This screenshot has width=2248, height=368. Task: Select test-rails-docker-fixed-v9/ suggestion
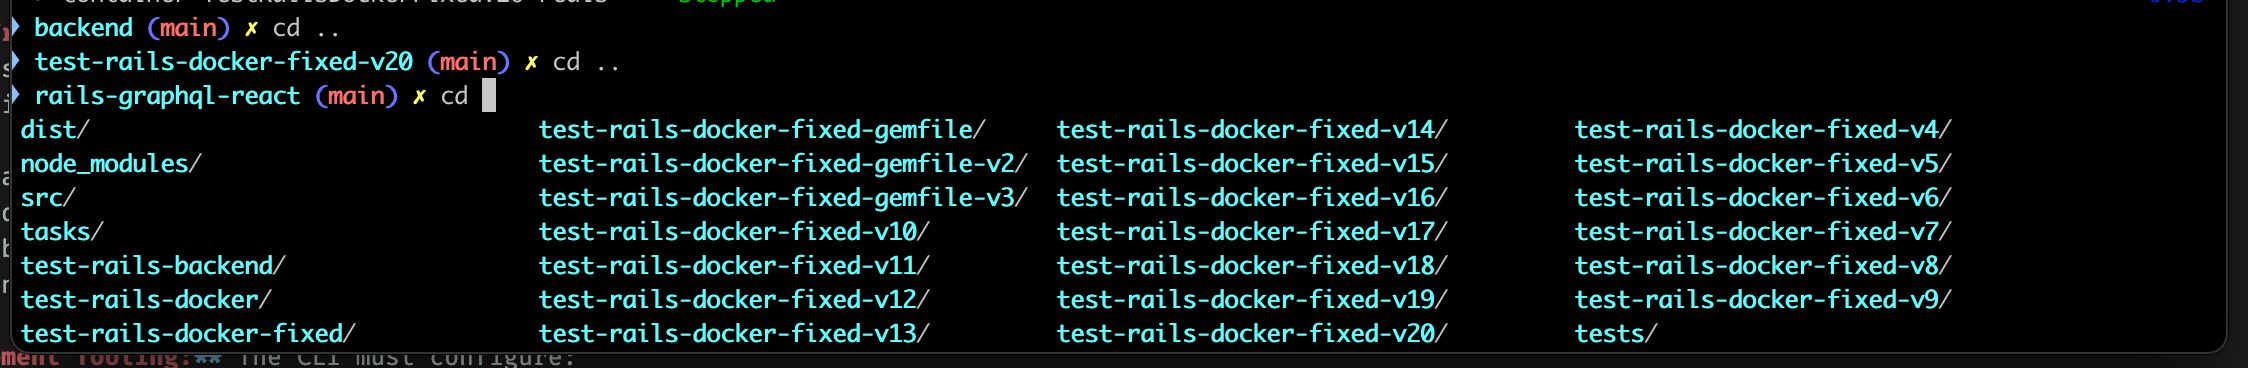click(1763, 300)
